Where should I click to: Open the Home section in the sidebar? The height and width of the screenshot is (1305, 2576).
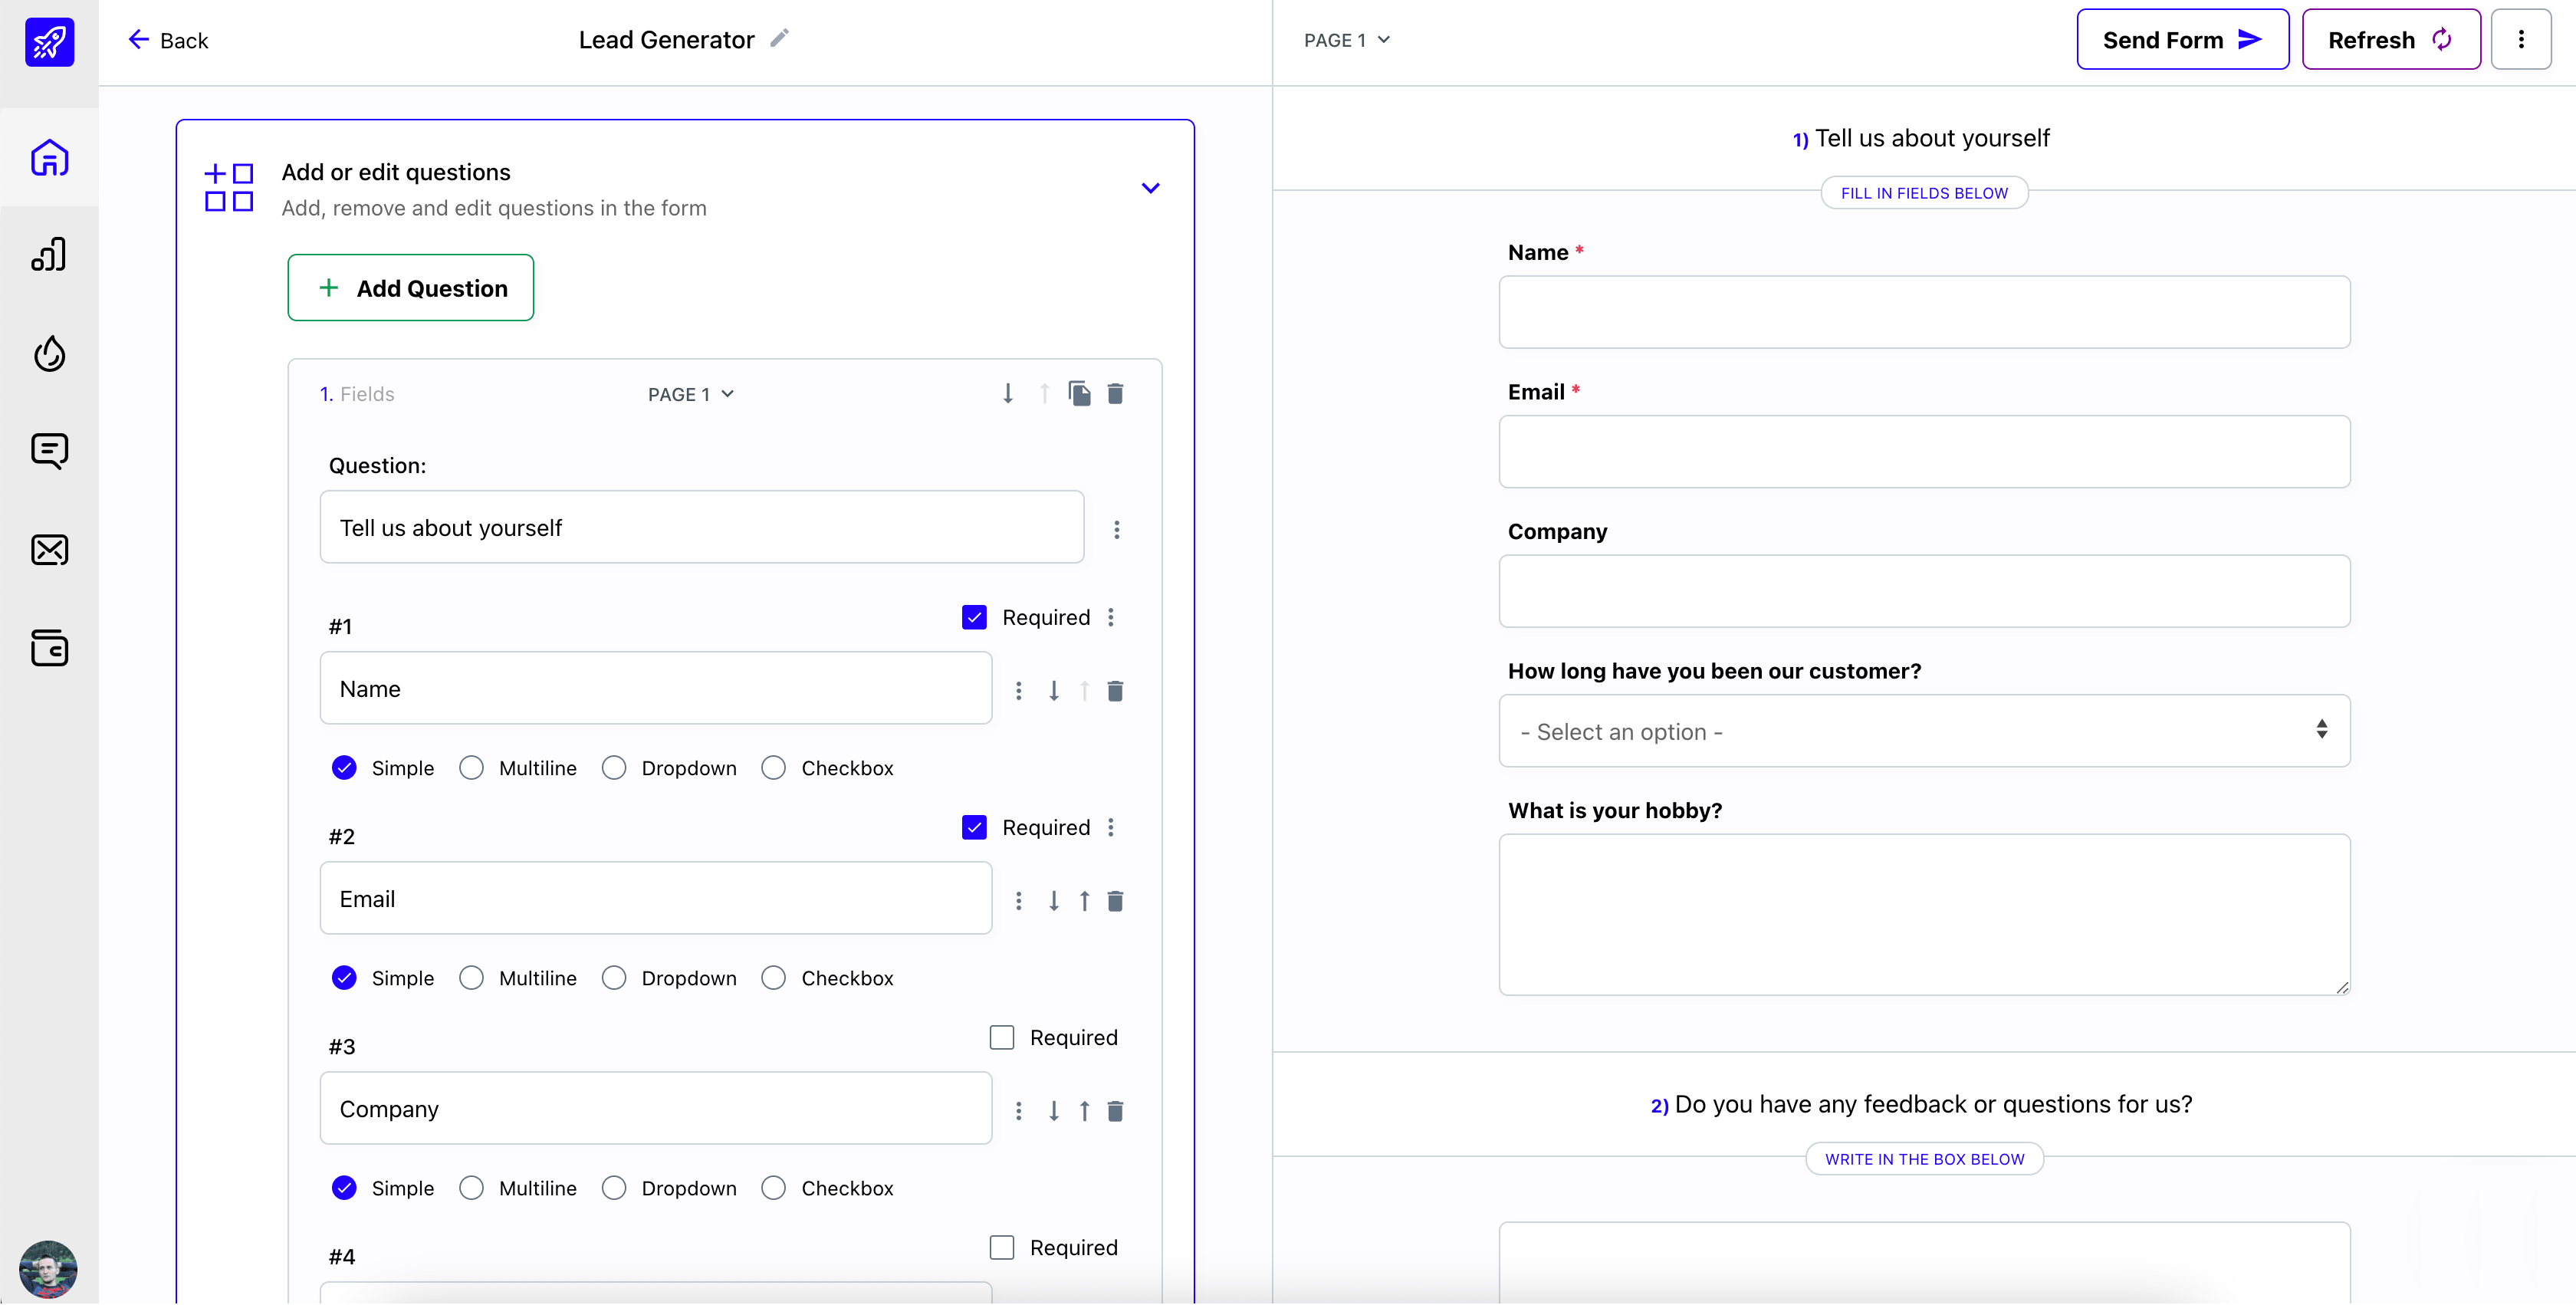49,158
